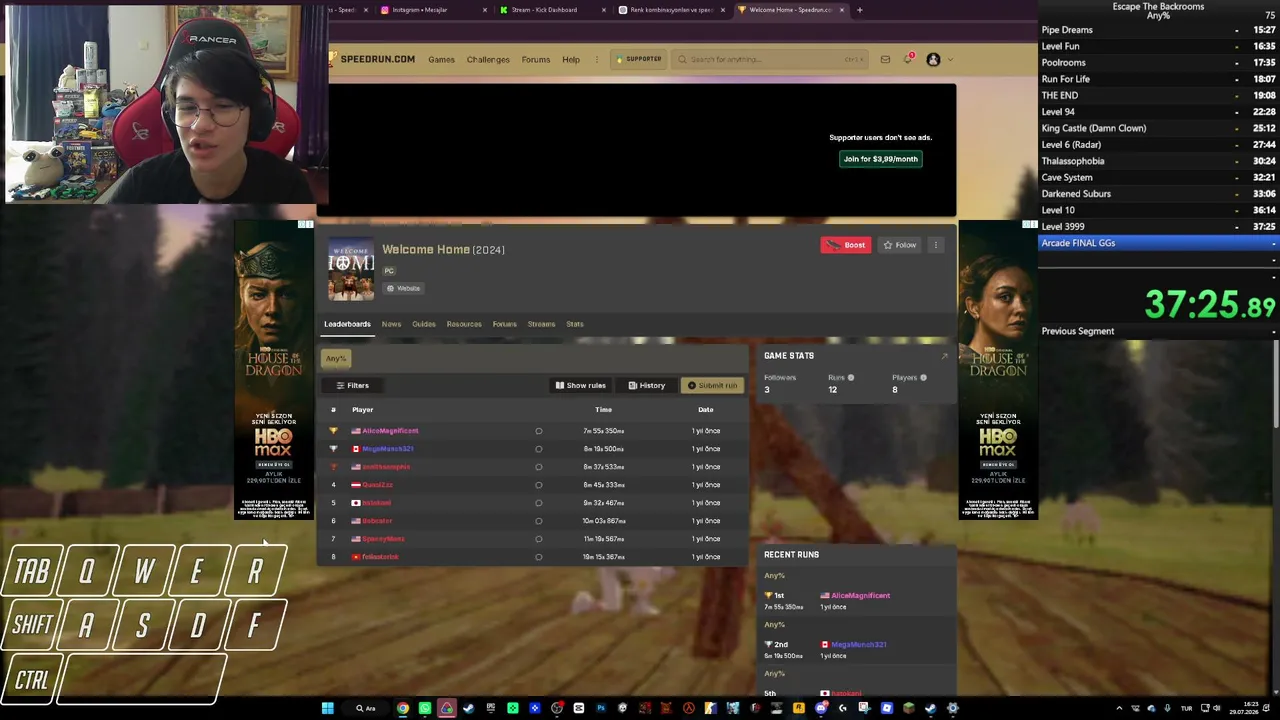Focus the 'Search for anything' field
Image resolution: width=1280 pixels, height=720 pixels.
click(770, 59)
